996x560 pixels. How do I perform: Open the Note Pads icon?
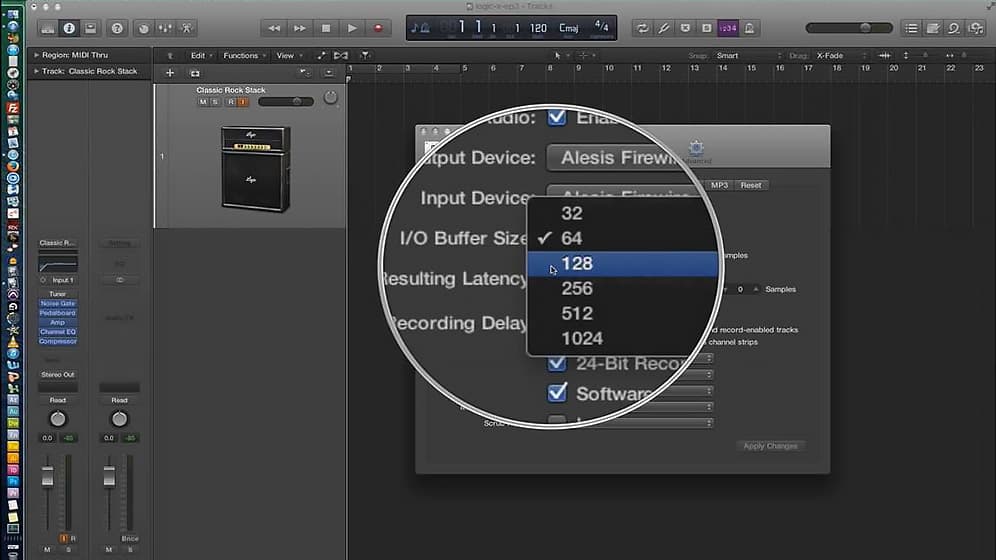[x=933, y=28]
